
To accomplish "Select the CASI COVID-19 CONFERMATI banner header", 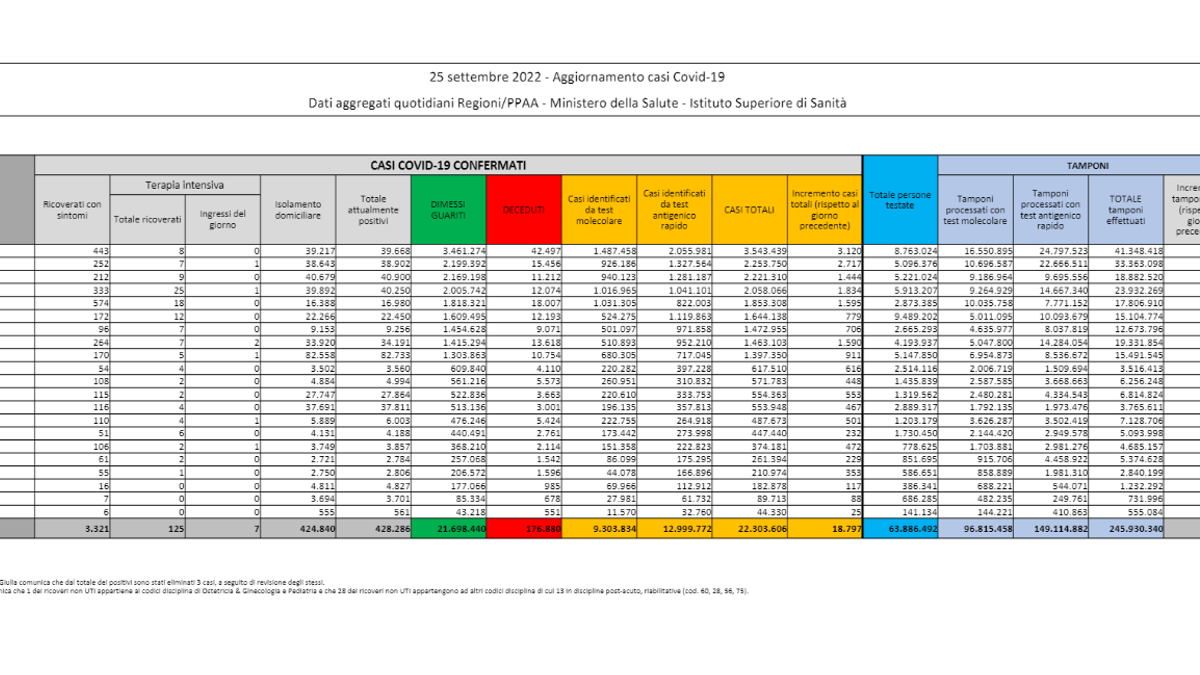I will [448, 165].
